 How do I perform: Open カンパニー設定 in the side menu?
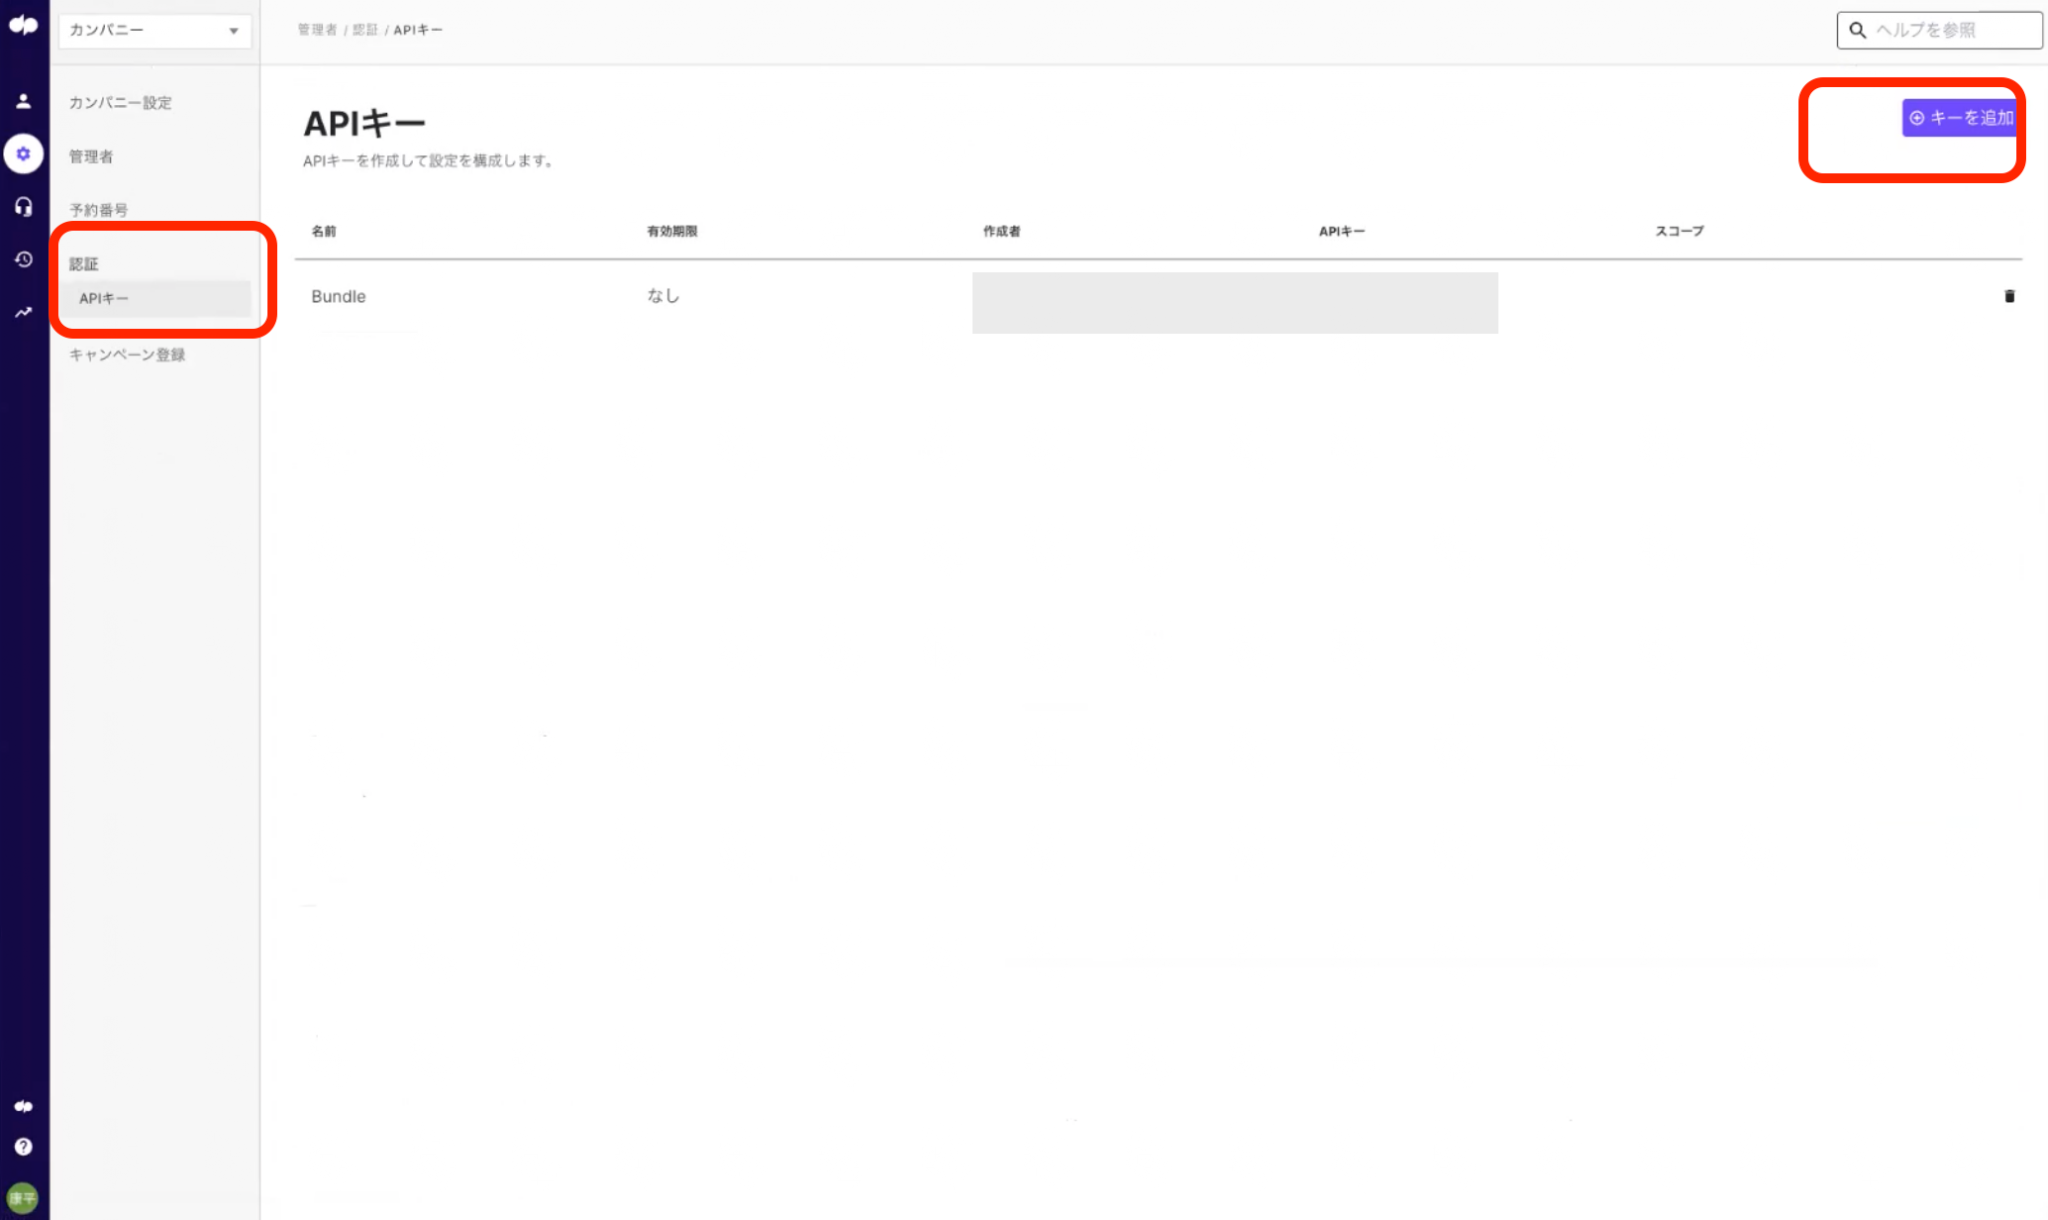tap(120, 103)
